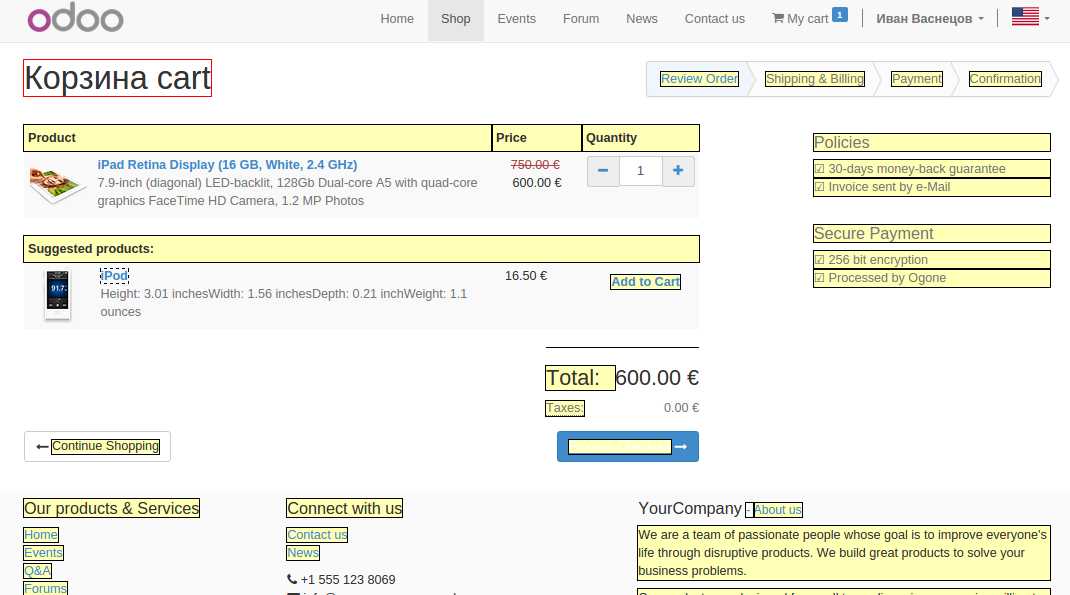The height and width of the screenshot is (595, 1070).
Task: Increase quantity with plus button
Action: click(678, 171)
